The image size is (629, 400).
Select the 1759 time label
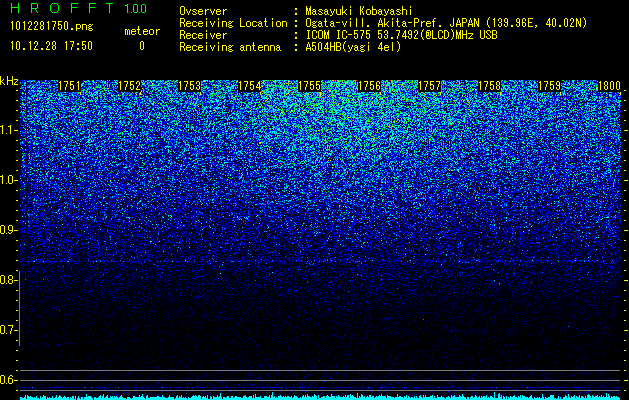click(x=549, y=86)
